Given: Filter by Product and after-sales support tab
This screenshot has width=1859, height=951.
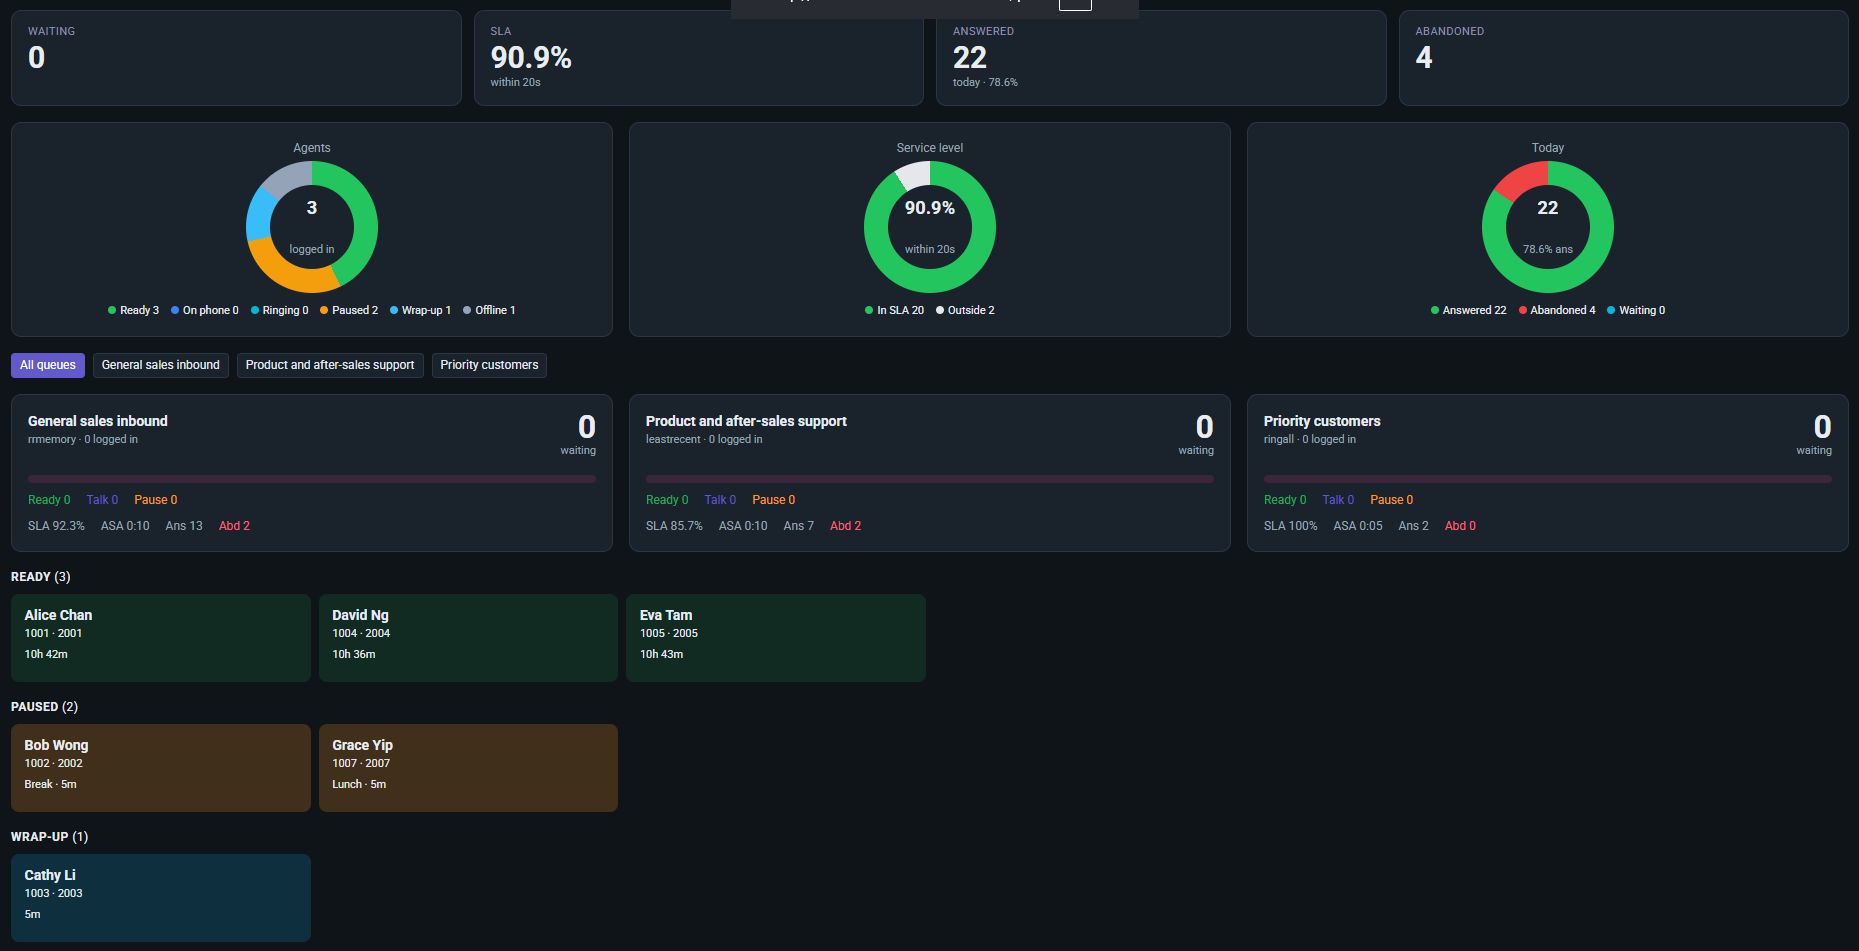Looking at the screenshot, I should 330,365.
